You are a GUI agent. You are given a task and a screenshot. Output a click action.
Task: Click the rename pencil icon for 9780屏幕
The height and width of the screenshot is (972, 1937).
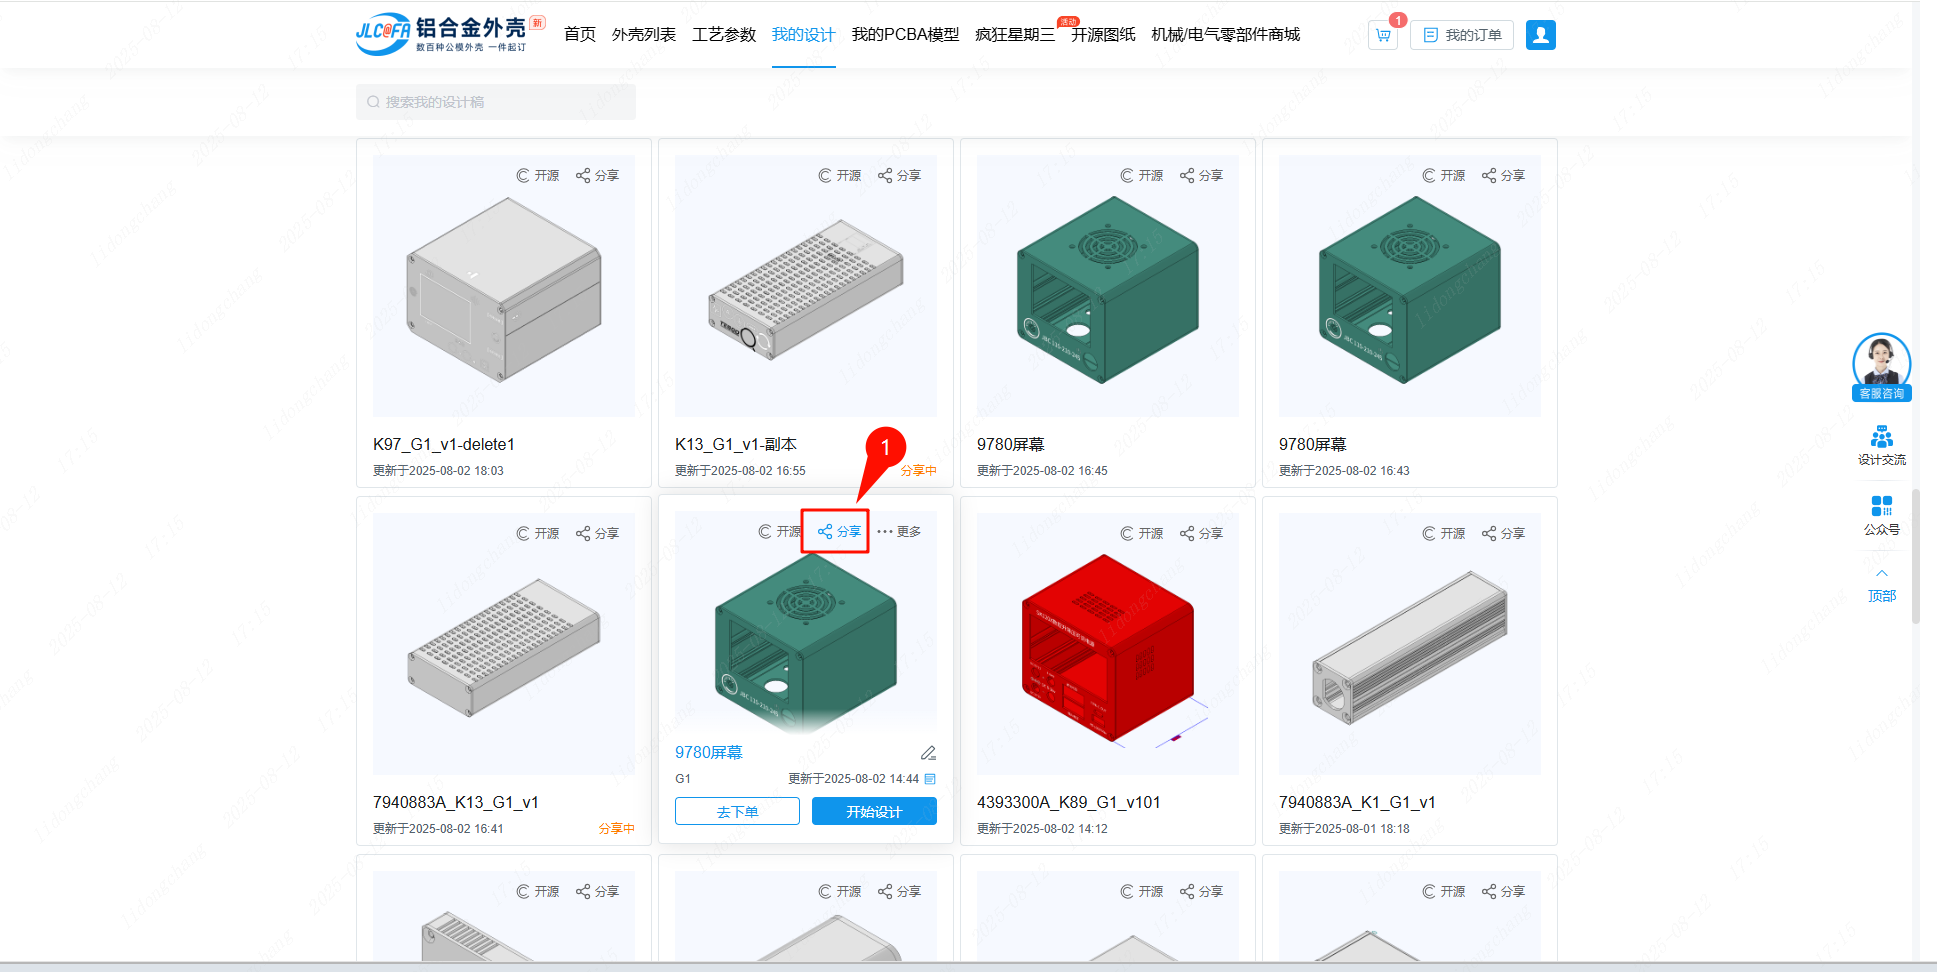[928, 753]
